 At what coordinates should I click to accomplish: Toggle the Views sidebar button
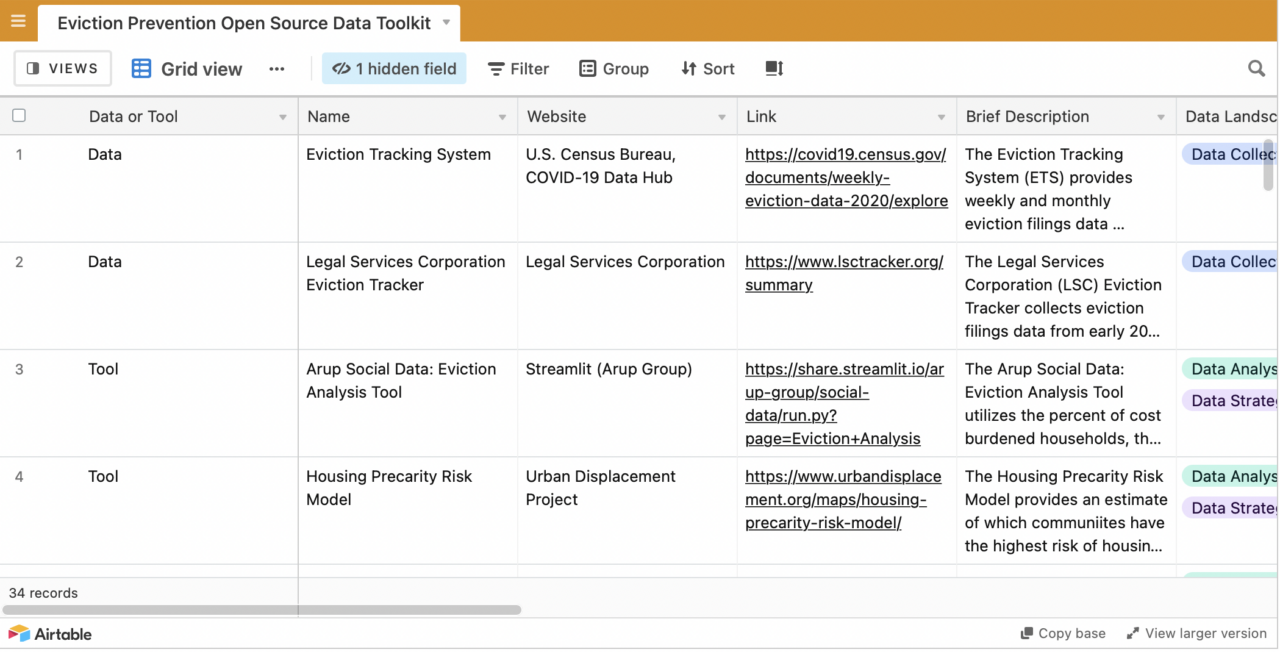point(62,69)
